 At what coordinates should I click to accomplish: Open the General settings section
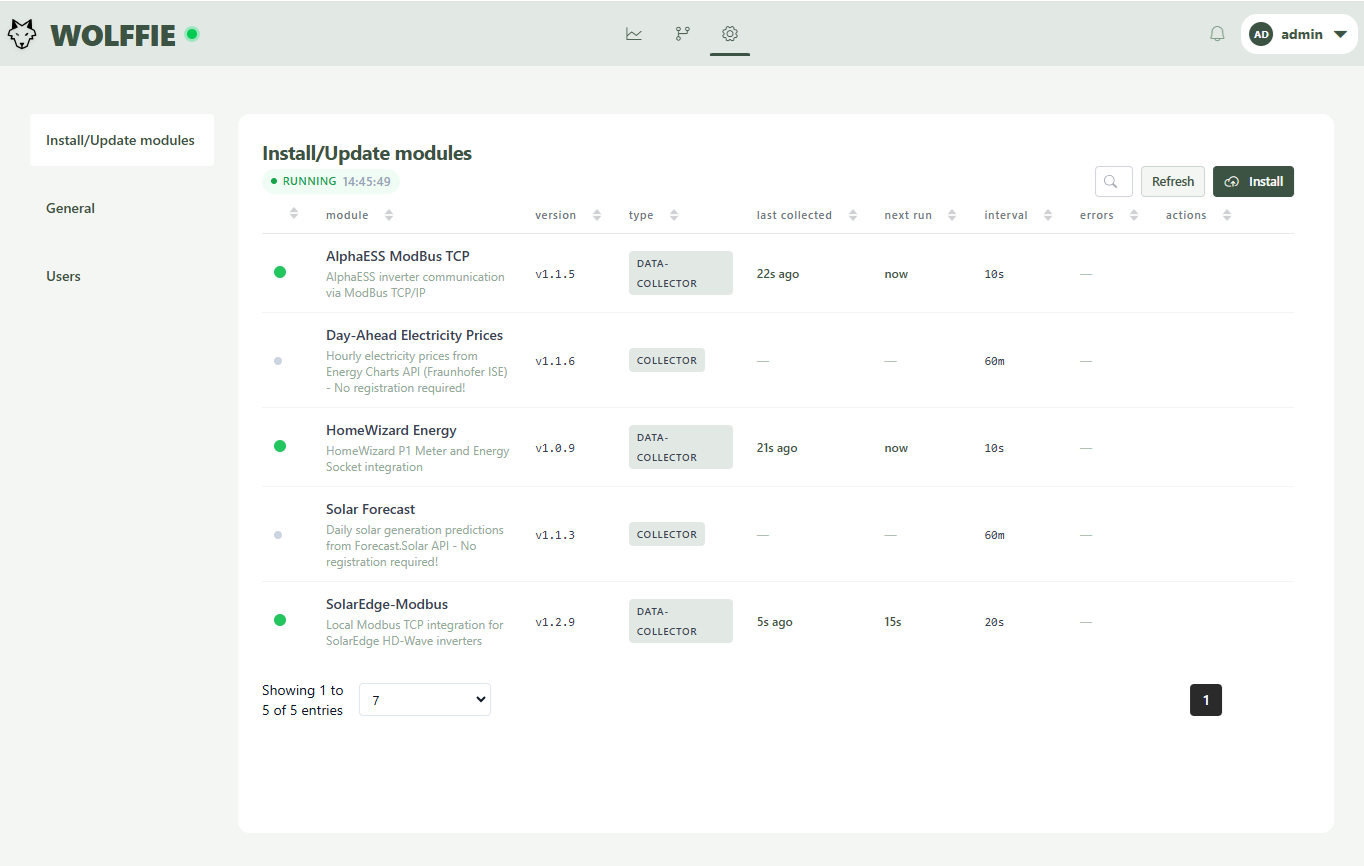point(70,208)
